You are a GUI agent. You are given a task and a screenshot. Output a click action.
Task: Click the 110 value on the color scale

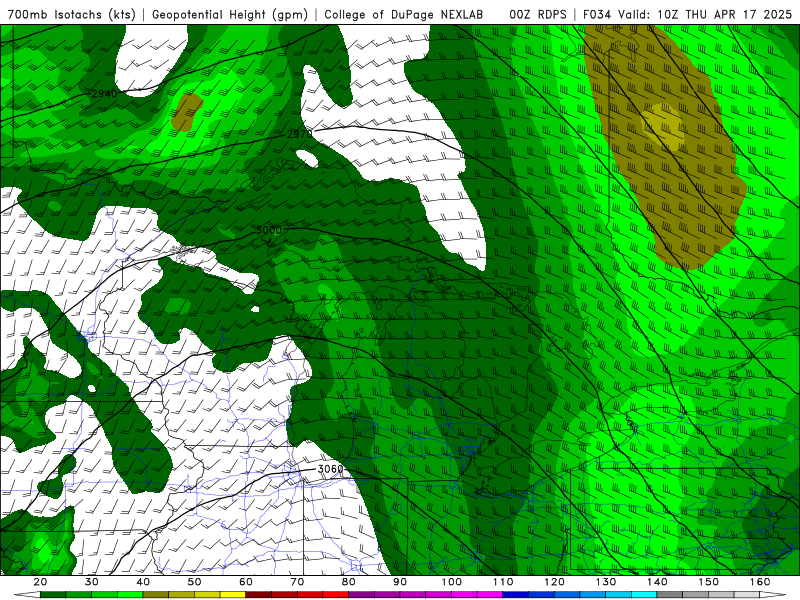(503, 582)
